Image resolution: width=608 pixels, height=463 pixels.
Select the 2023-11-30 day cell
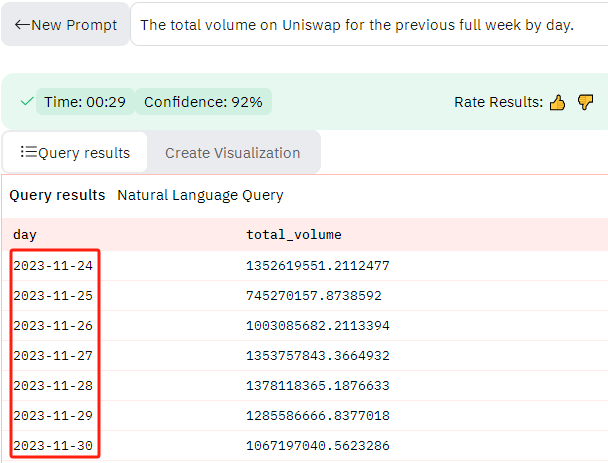pyautogui.click(x=53, y=445)
